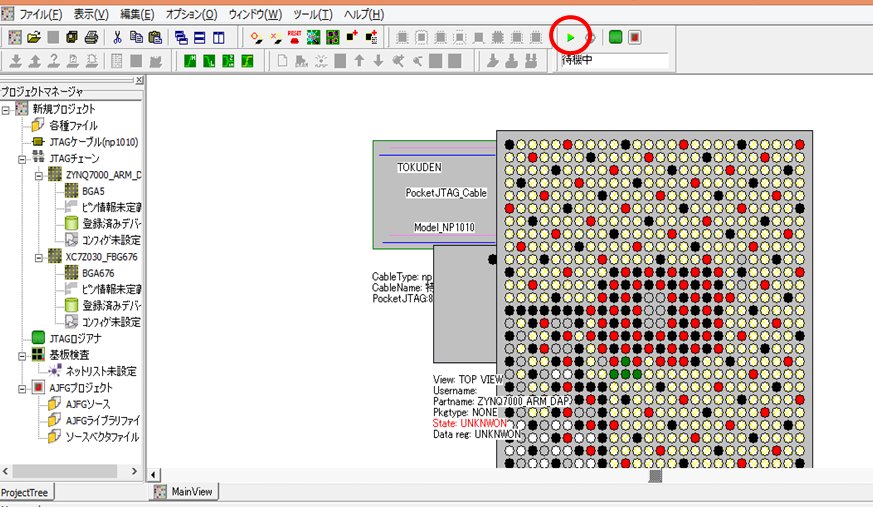Click the 待機中 status field
The image size is (873, 507).
(x=613, y=61)
